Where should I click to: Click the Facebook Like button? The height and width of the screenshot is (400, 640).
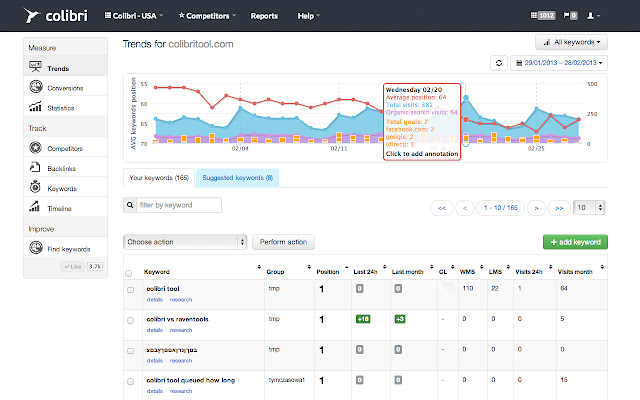(x=73, y=267)
